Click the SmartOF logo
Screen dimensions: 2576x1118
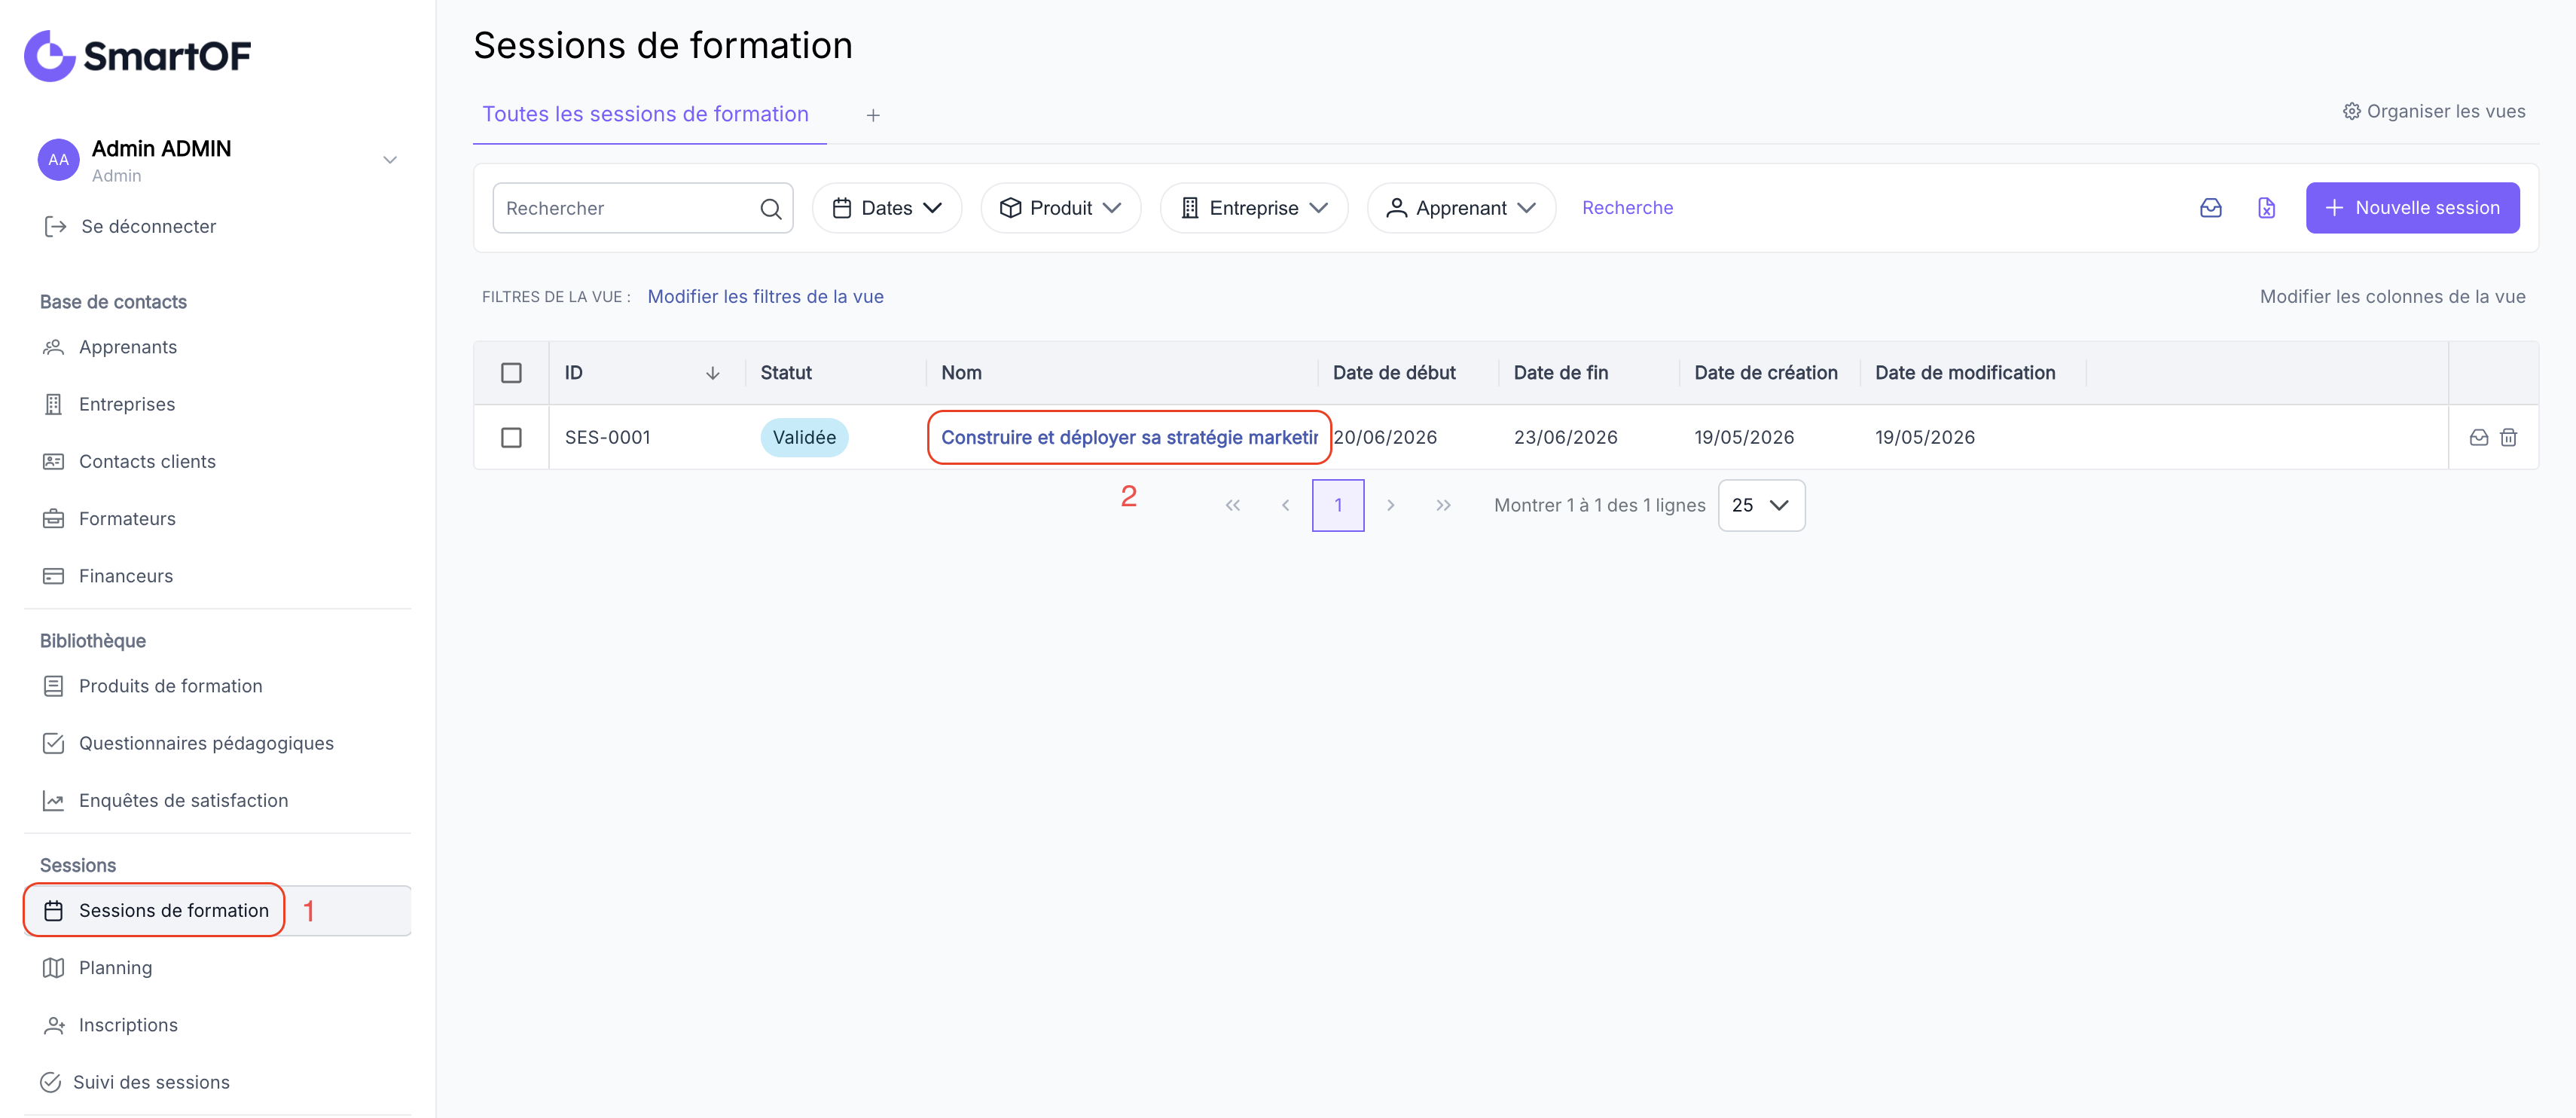pyautogui.click(x=137, y=55)
